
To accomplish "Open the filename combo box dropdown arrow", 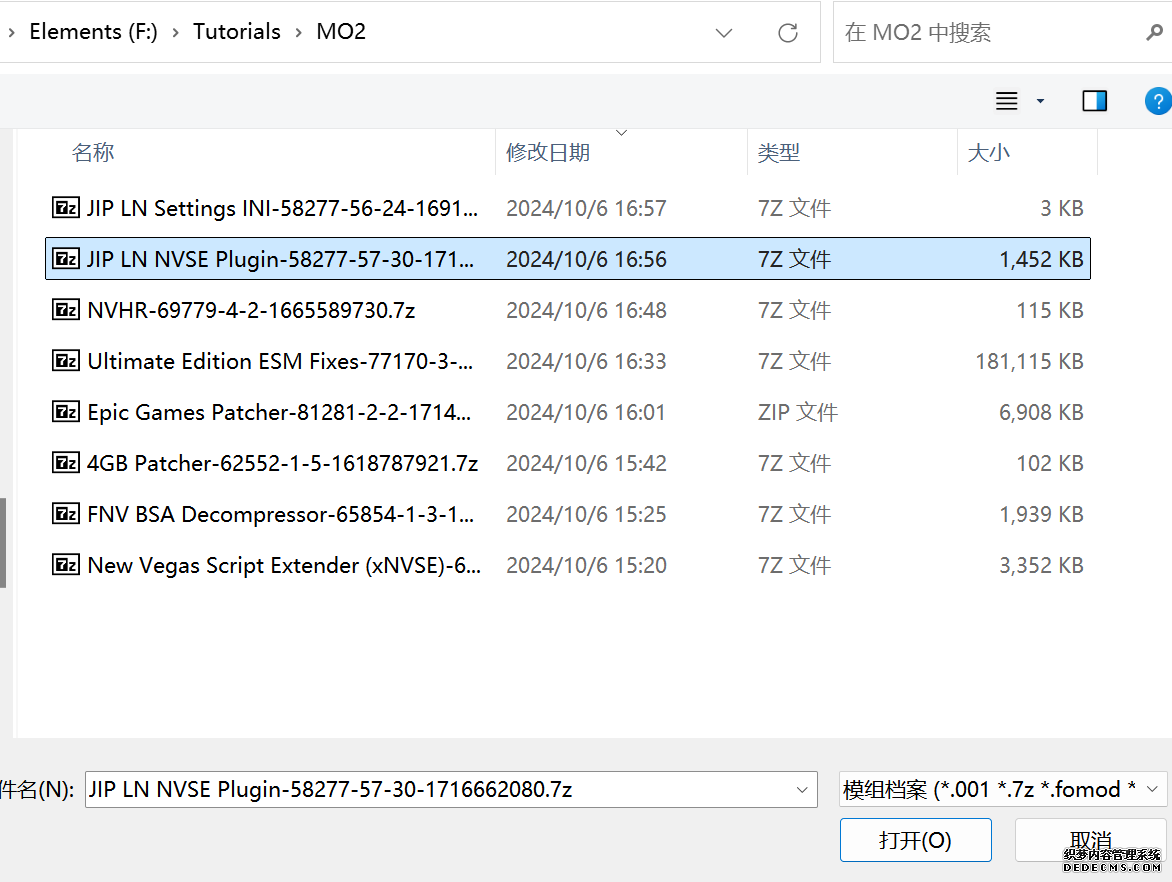I will (801, 790).
